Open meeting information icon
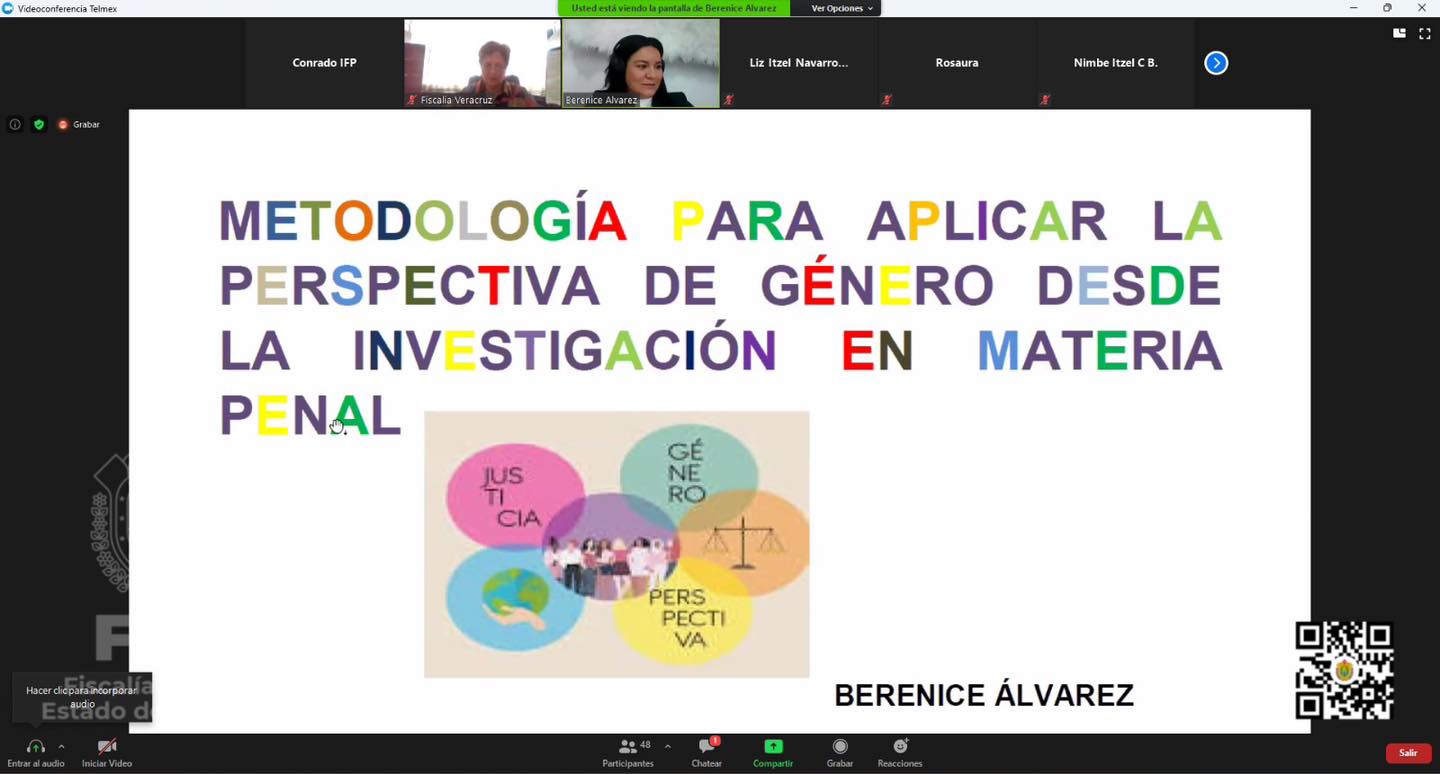This screenshot has height=774, width=1440. coord(15,125)
